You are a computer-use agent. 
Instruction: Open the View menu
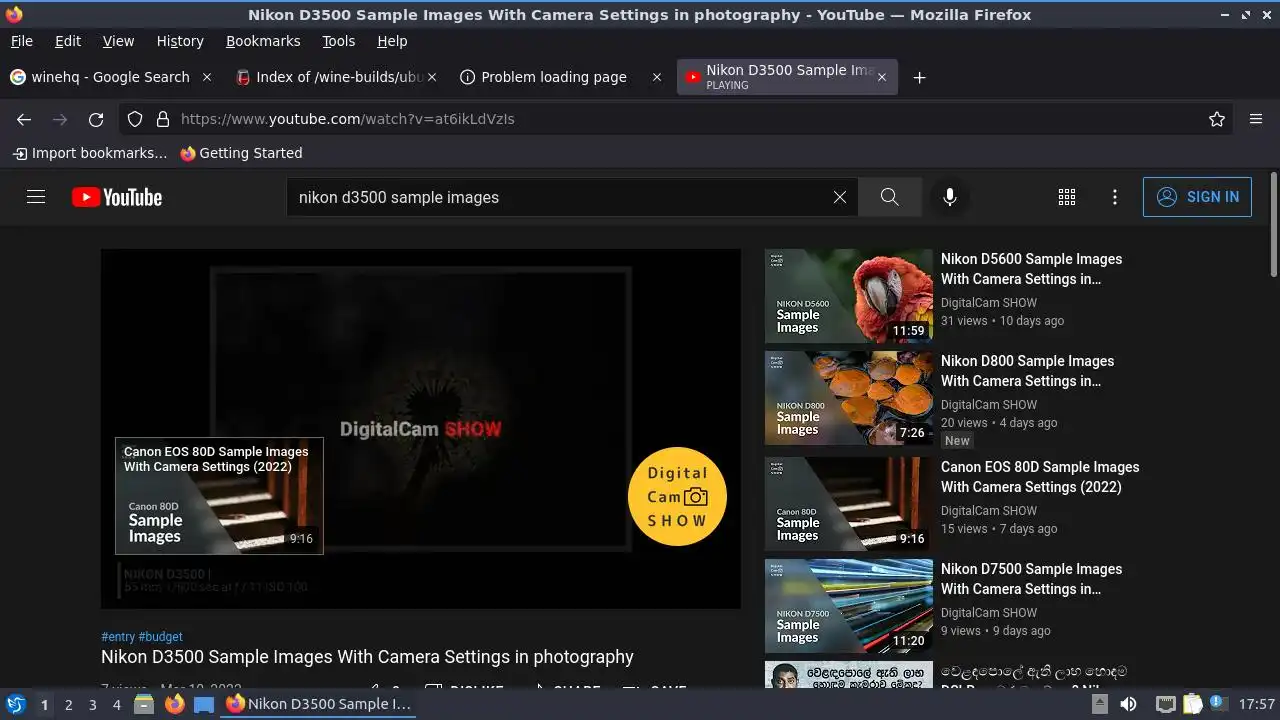(x=118, y=41)
